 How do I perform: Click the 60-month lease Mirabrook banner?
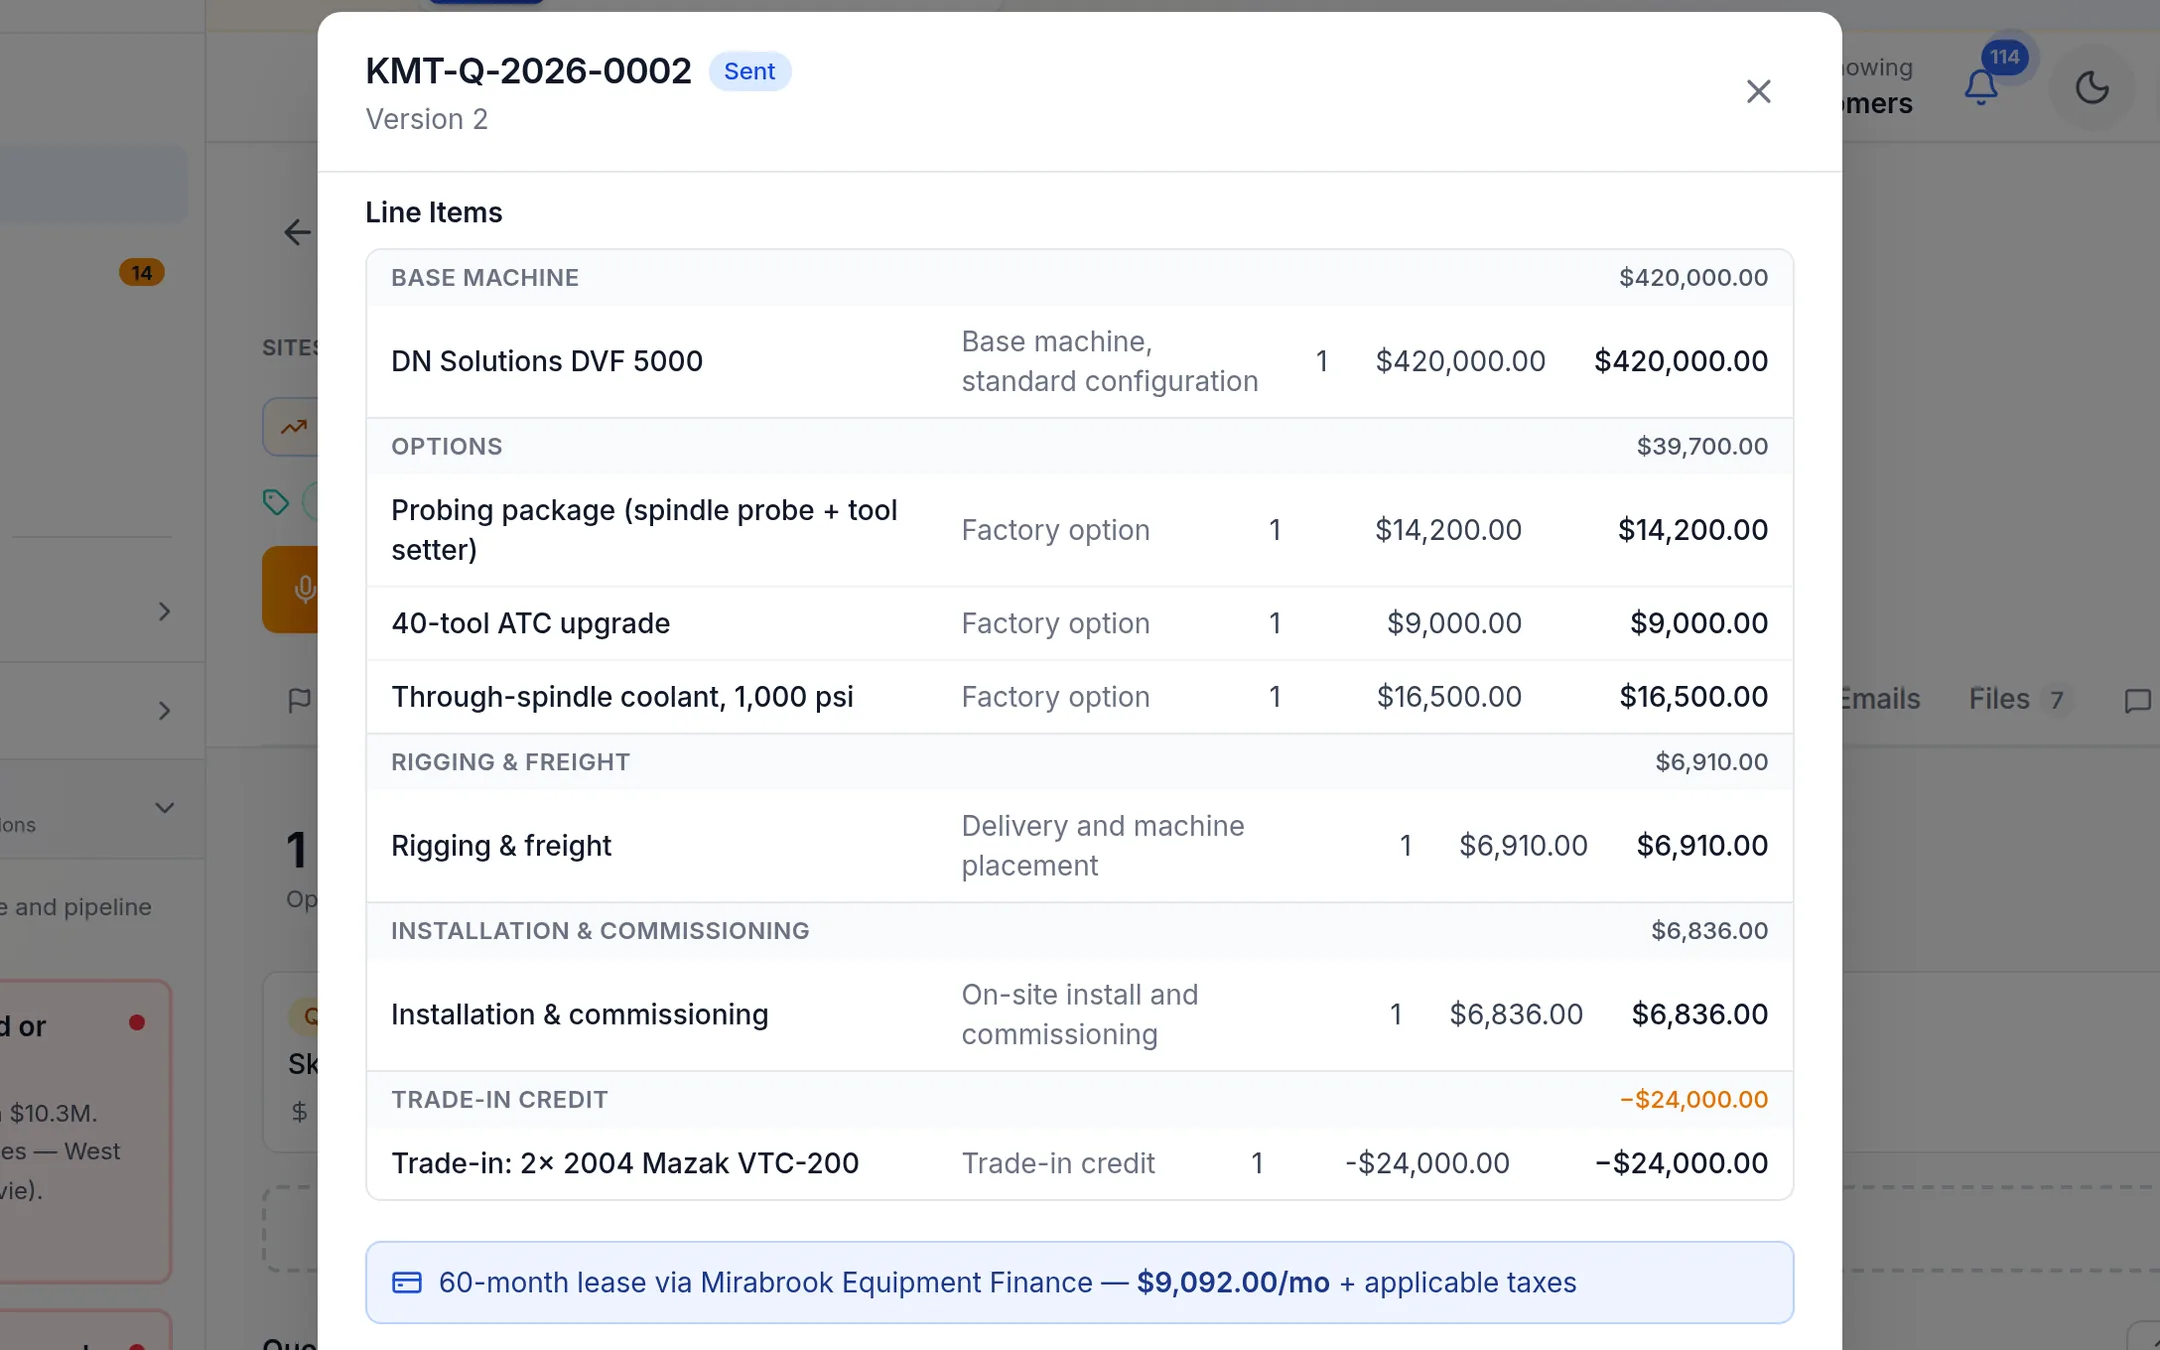1079,1282
